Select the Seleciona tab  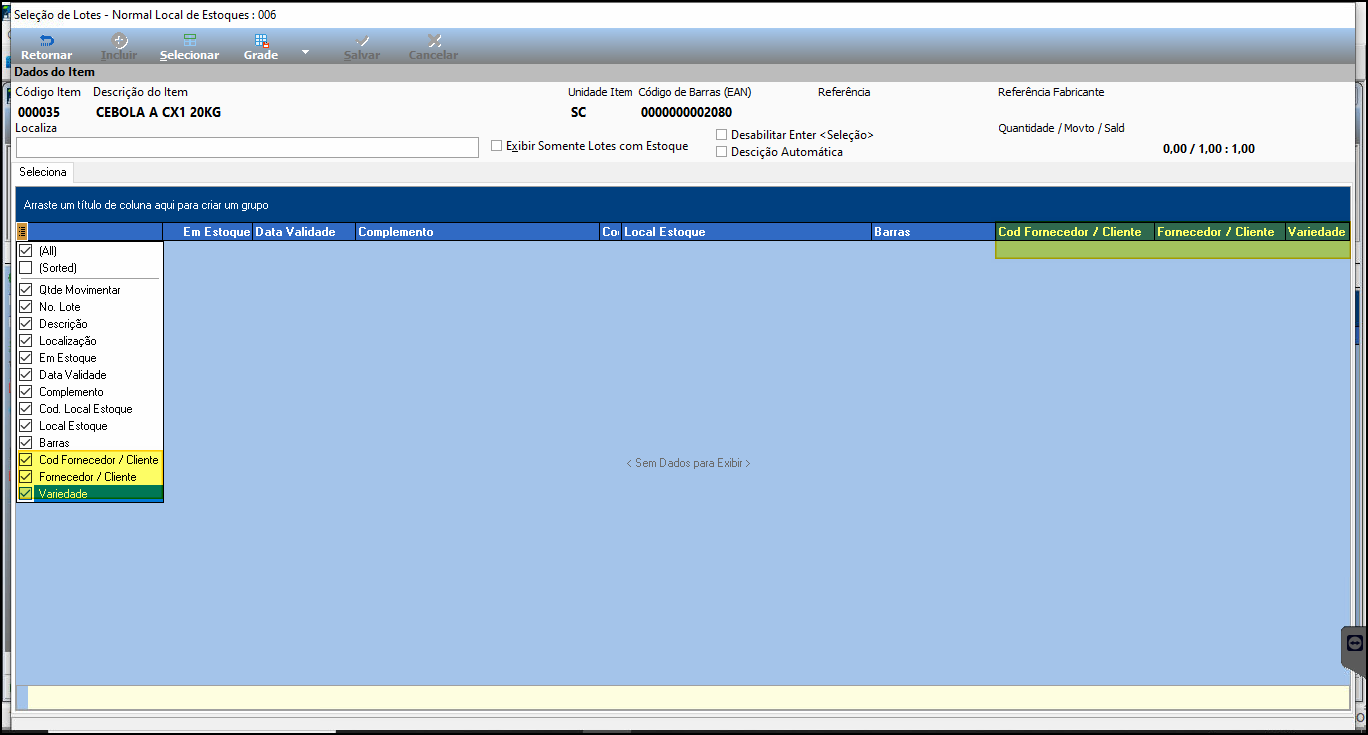43,173
